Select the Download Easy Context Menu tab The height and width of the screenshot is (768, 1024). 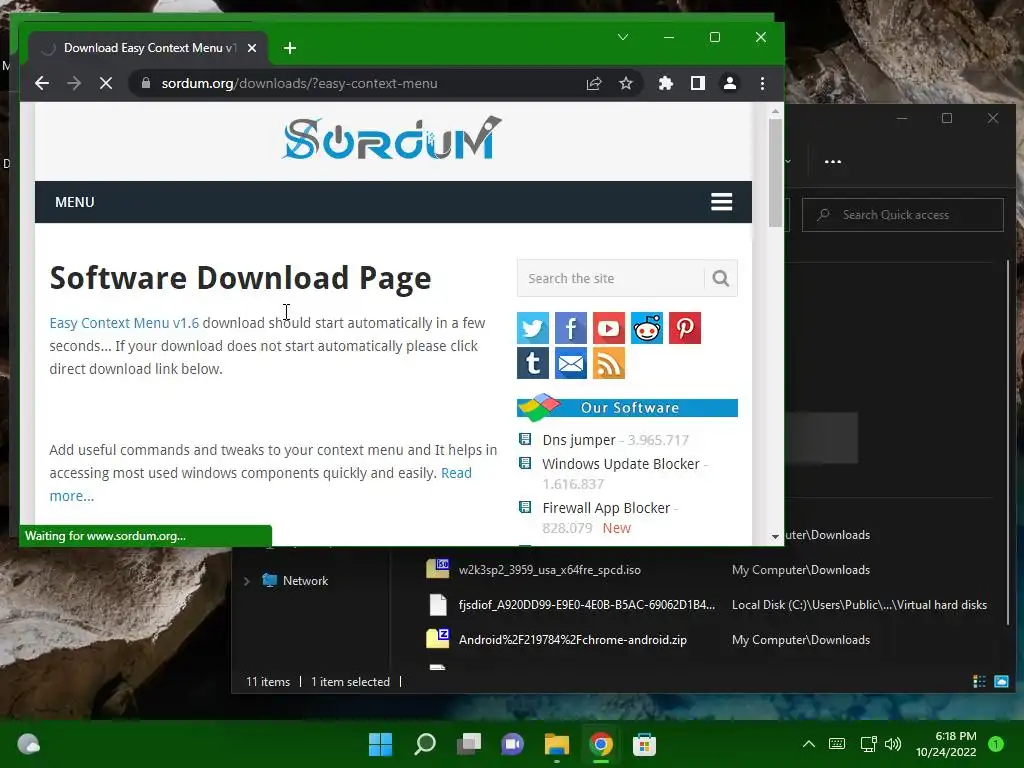tap(148, 48)
